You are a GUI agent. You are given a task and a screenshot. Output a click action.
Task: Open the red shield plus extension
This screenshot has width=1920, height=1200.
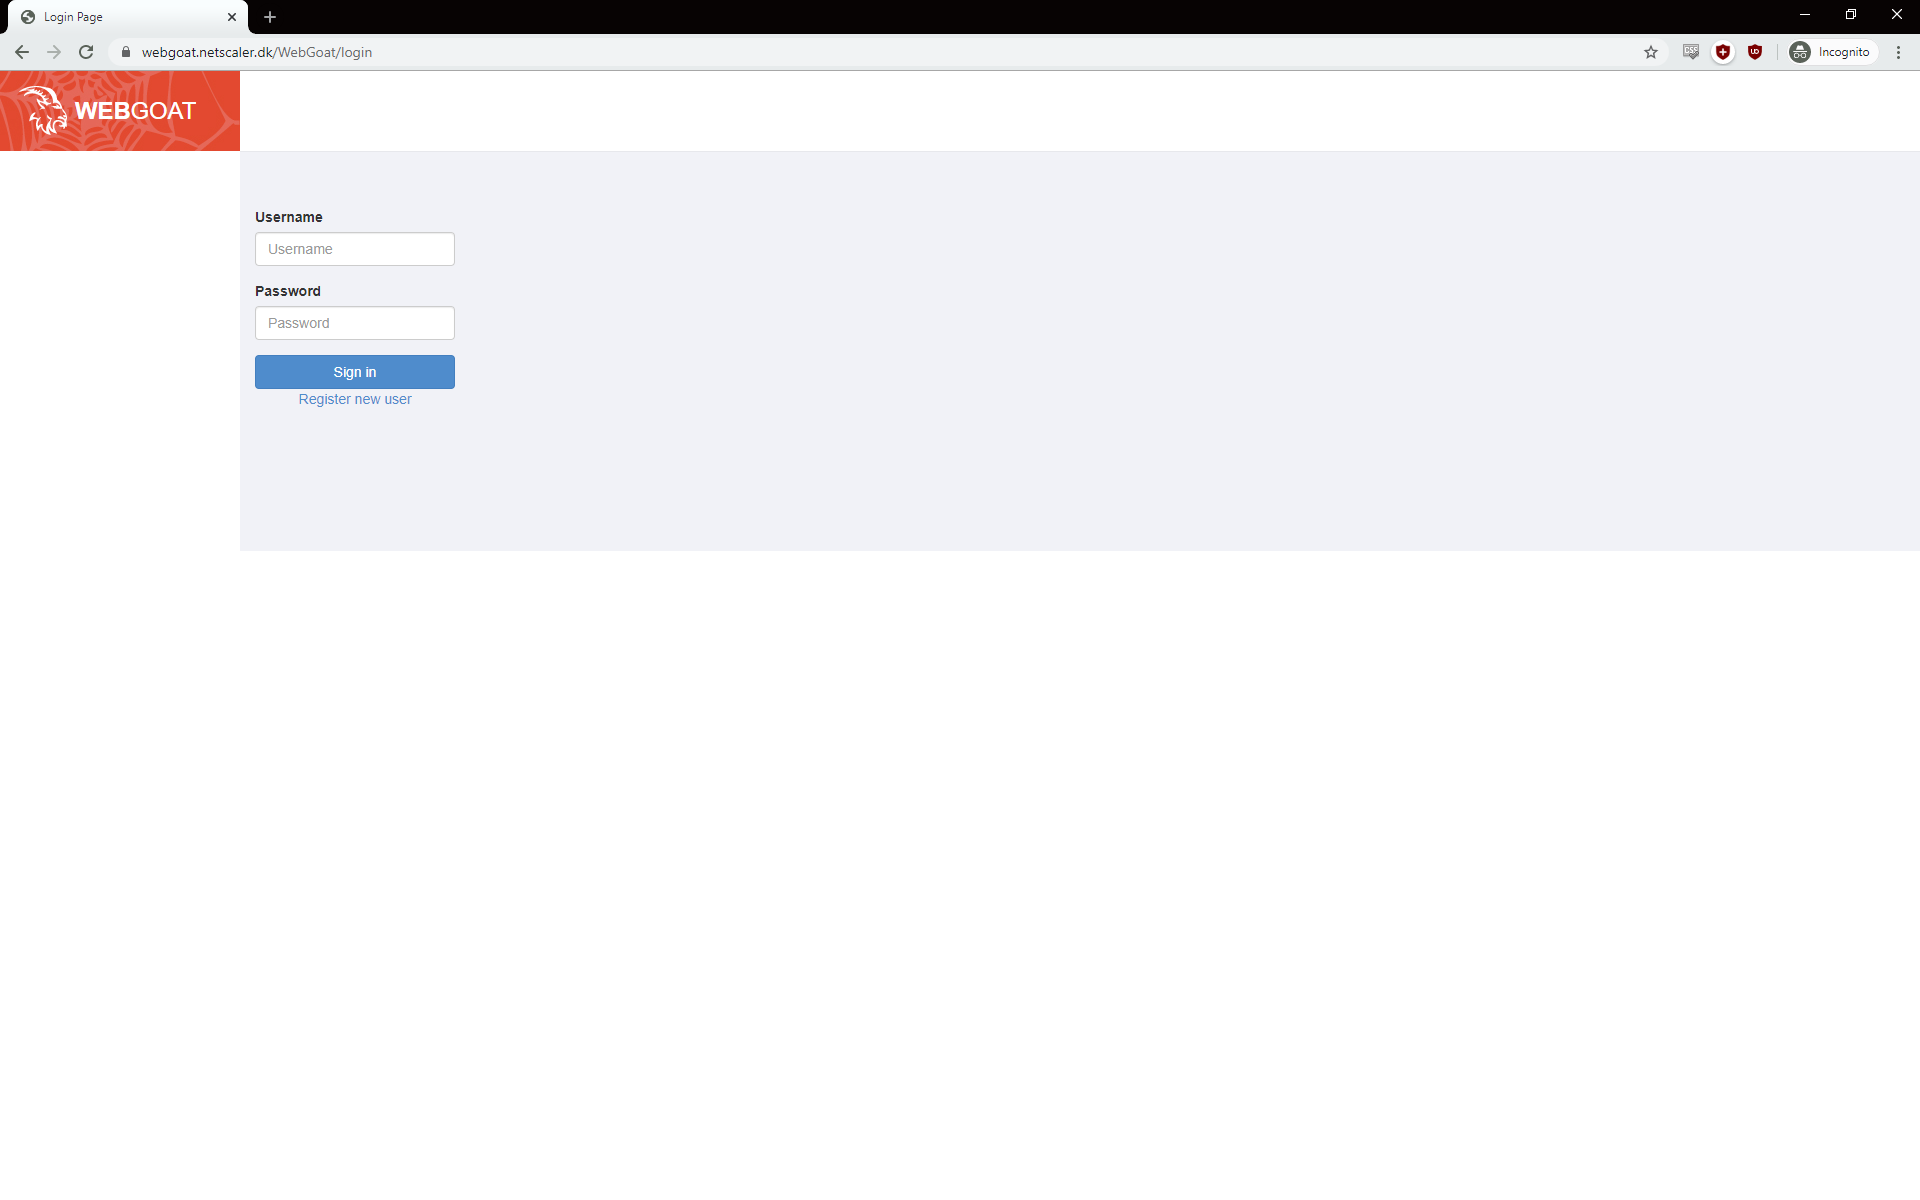coord(1723,52)
